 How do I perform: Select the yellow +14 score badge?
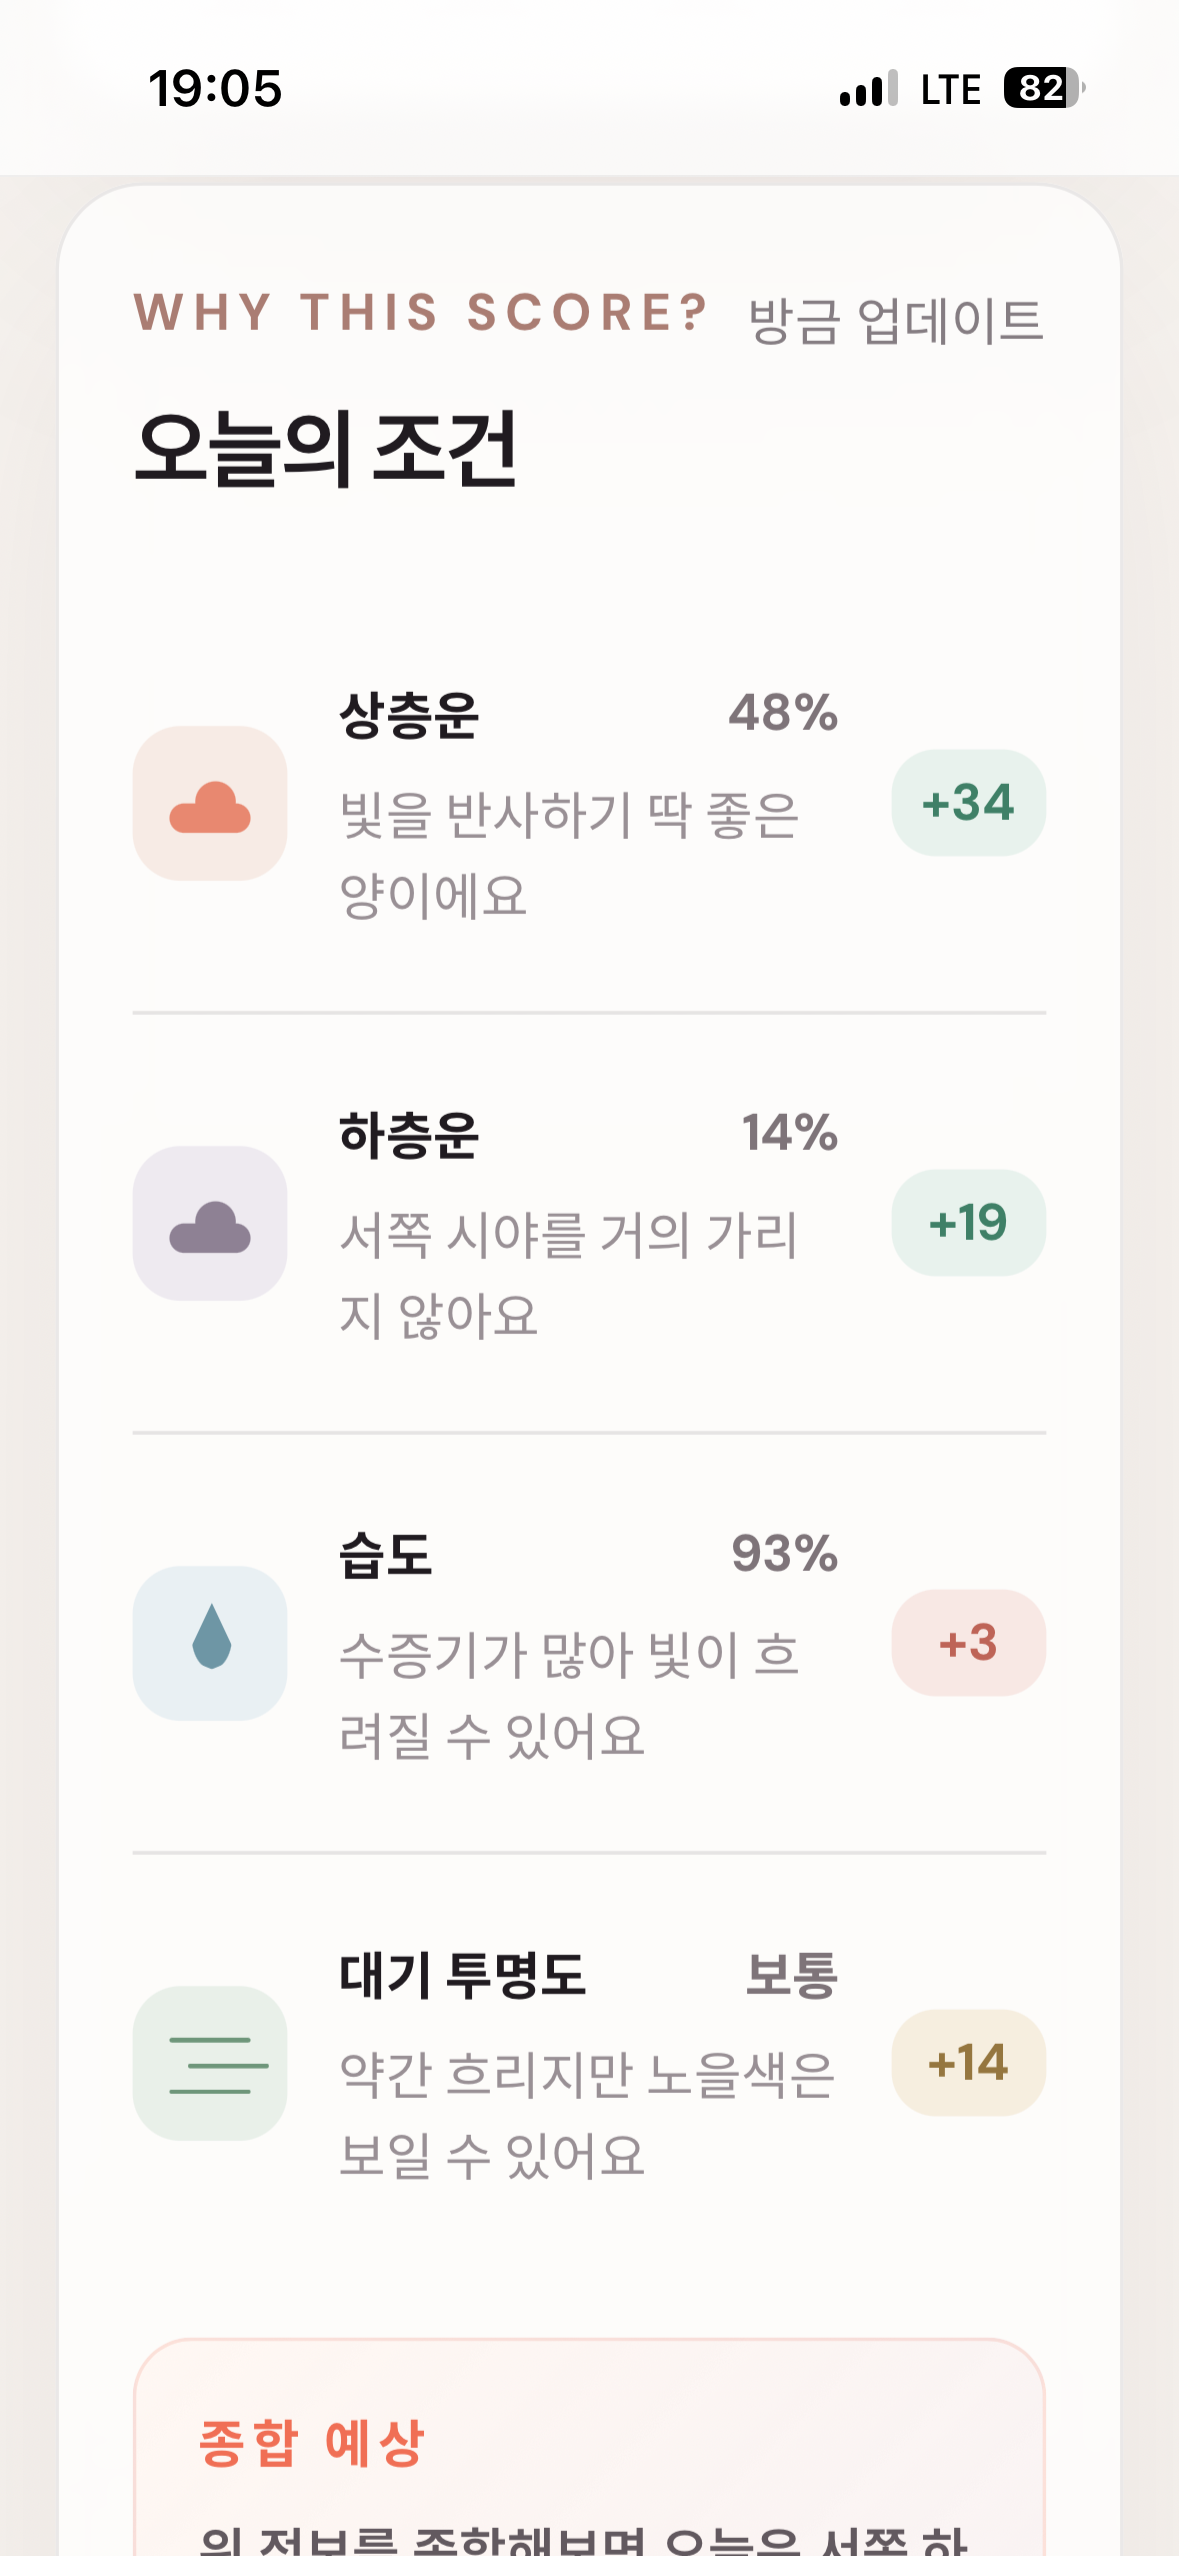pos(968,2063)
